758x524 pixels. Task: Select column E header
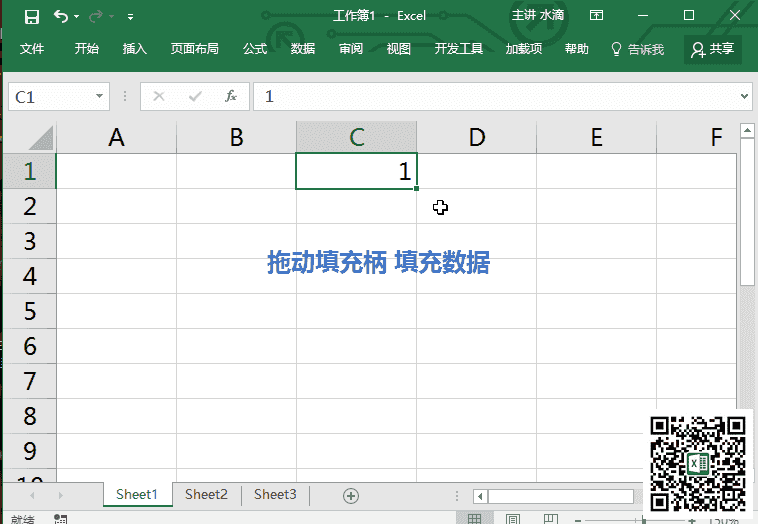(597, 137)
